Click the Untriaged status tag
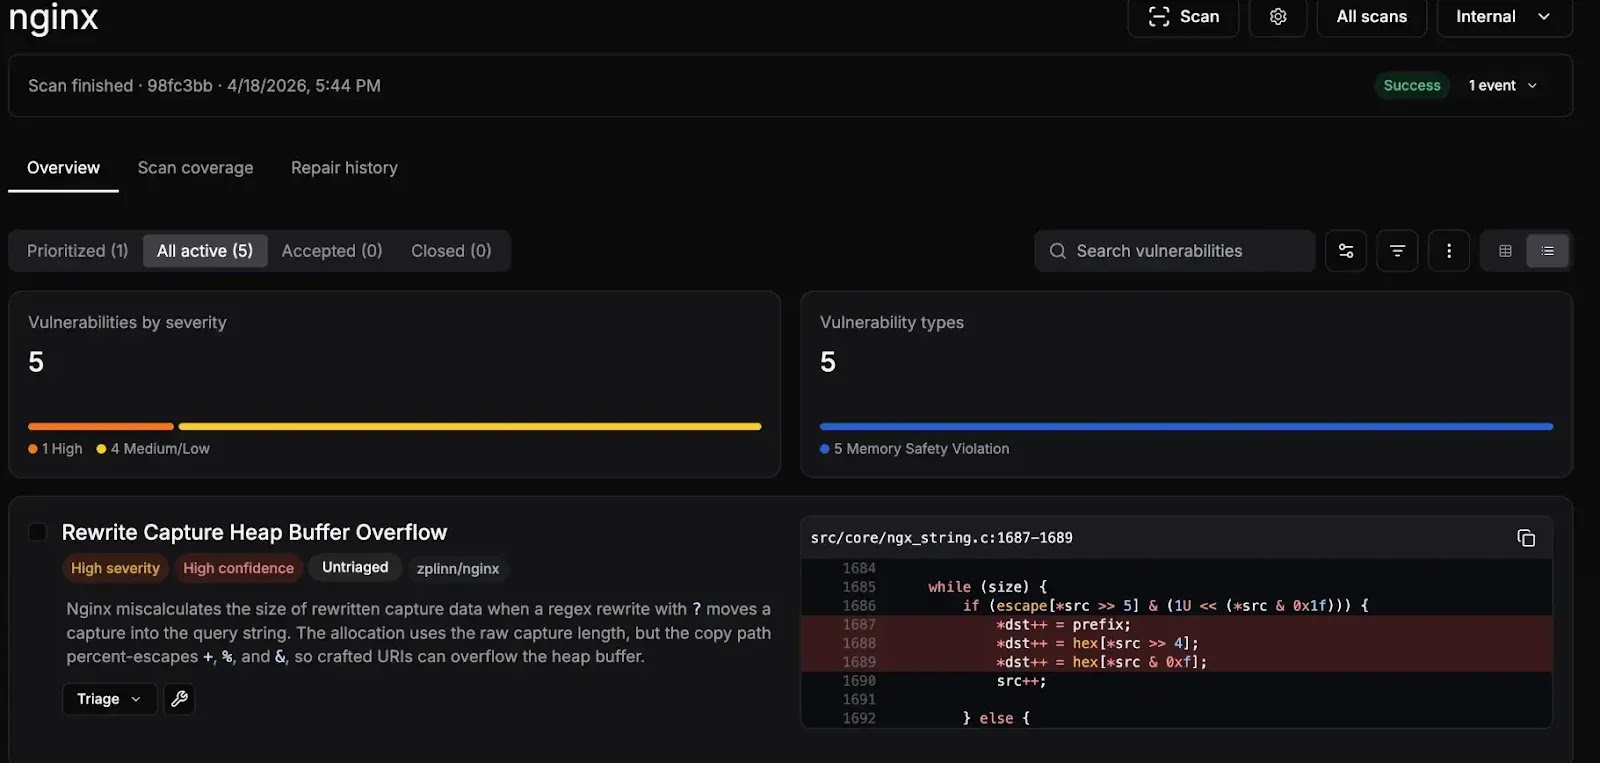 (x=355, y=567)
